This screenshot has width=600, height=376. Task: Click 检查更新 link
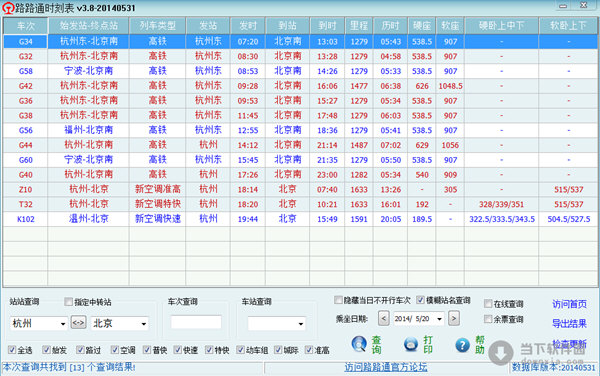[569, 343]
